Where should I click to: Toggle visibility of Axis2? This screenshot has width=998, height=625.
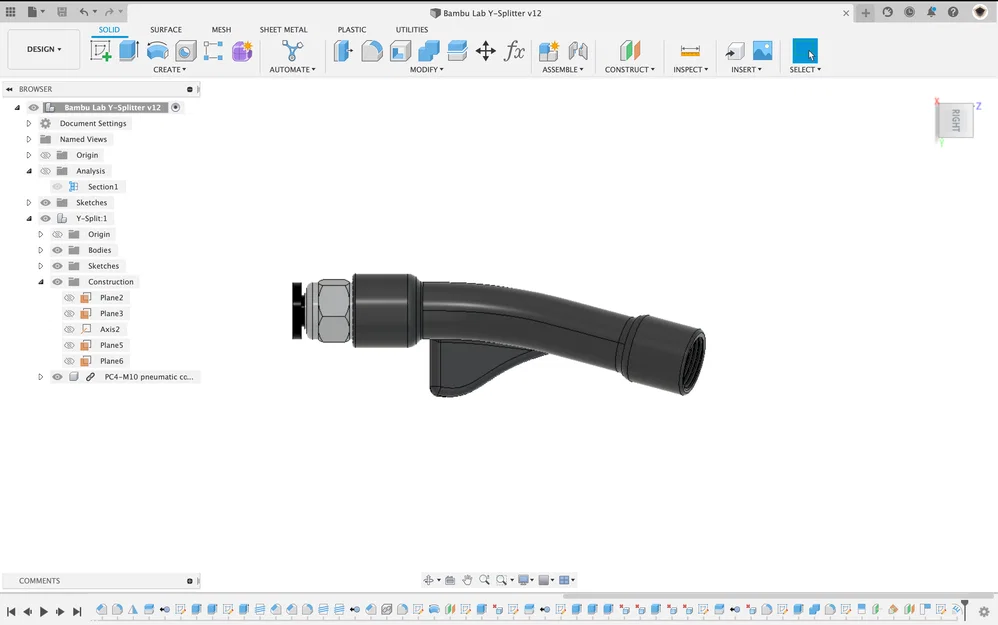(69, 330)
